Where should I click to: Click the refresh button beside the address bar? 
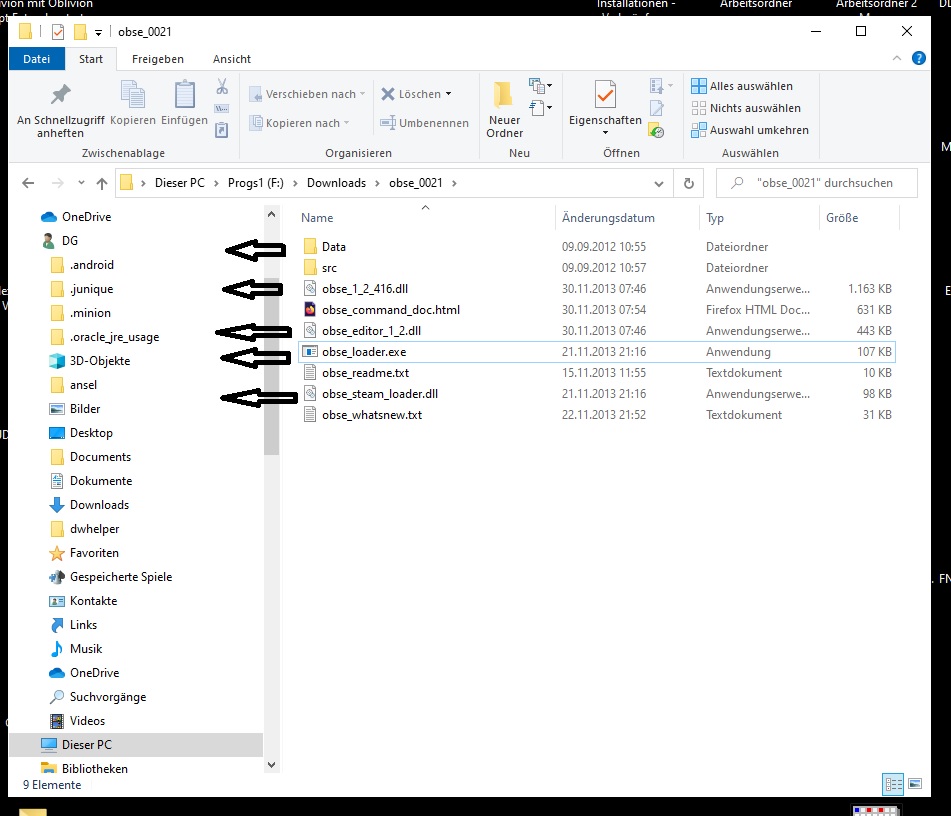tap(688, 184)
